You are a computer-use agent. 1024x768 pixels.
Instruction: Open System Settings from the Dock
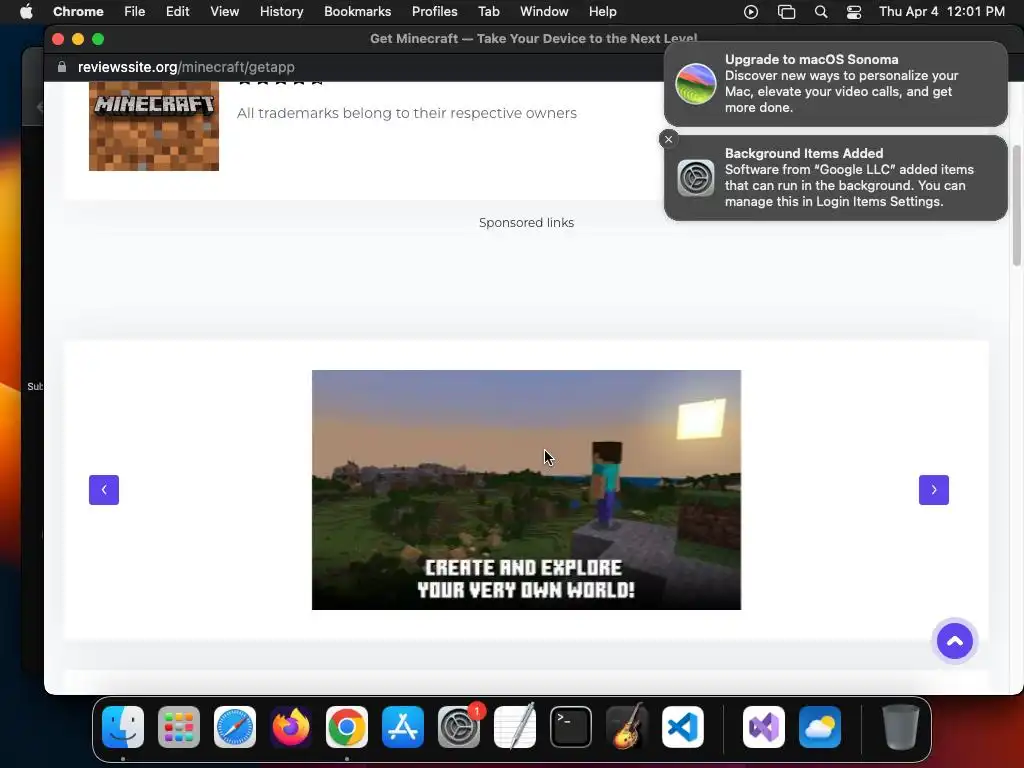[459, 727]
